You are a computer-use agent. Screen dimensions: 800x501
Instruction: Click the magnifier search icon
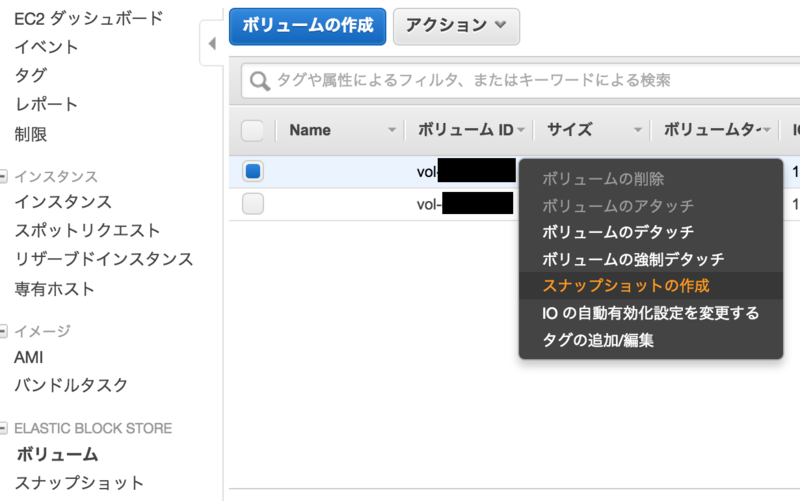click(x=259, y=81)
